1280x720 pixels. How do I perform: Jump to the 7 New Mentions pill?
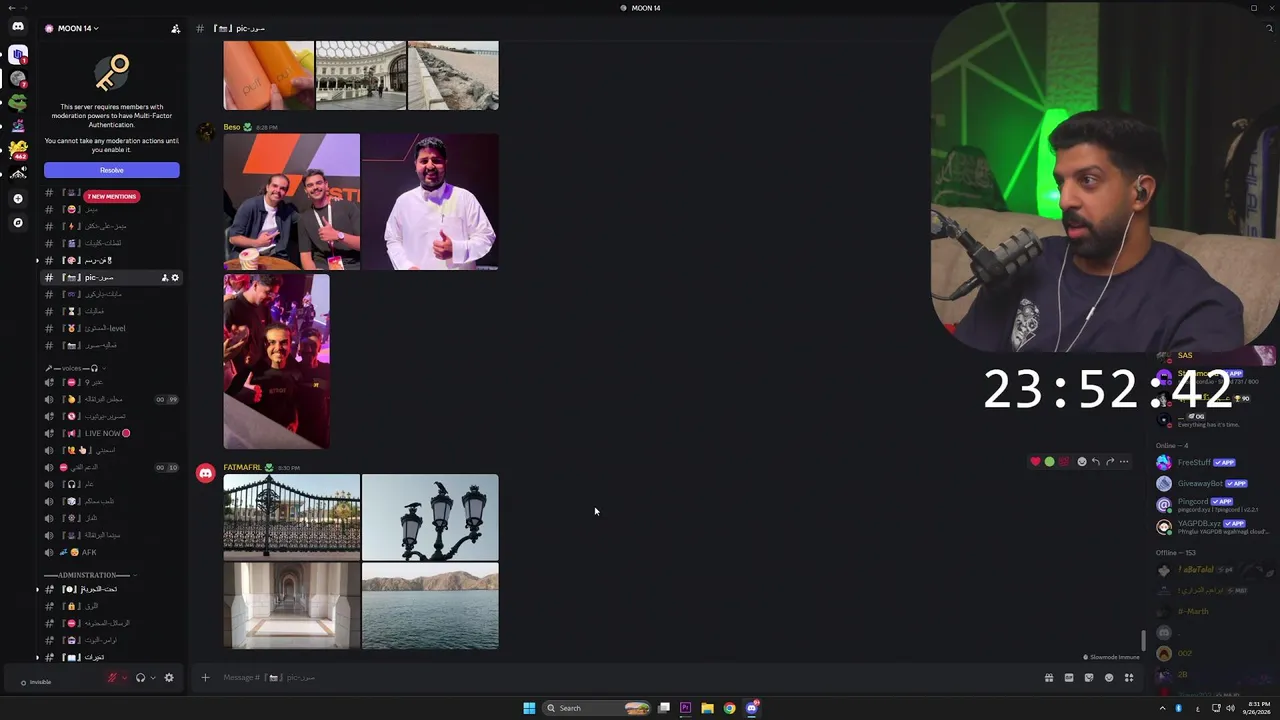pos(111,197)
